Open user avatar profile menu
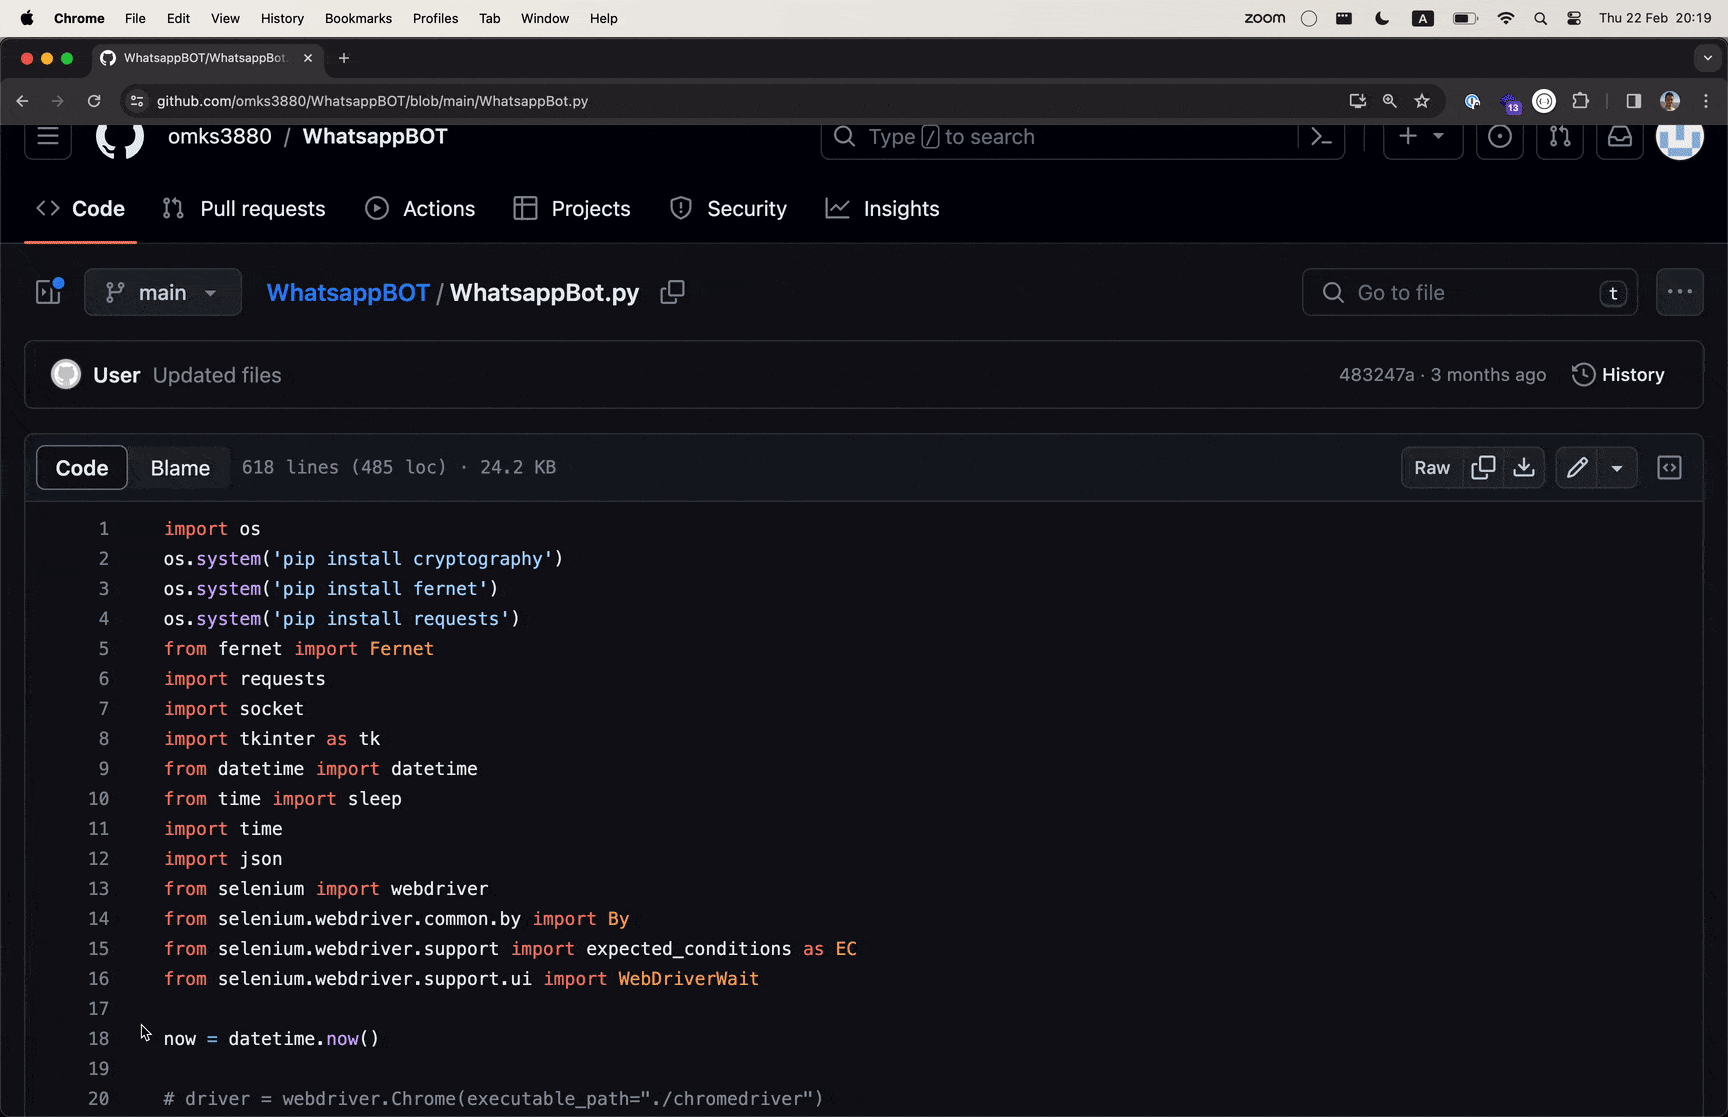Image resolution: width=1728 pixels, height=1117 pixels. click(1680, 137)
